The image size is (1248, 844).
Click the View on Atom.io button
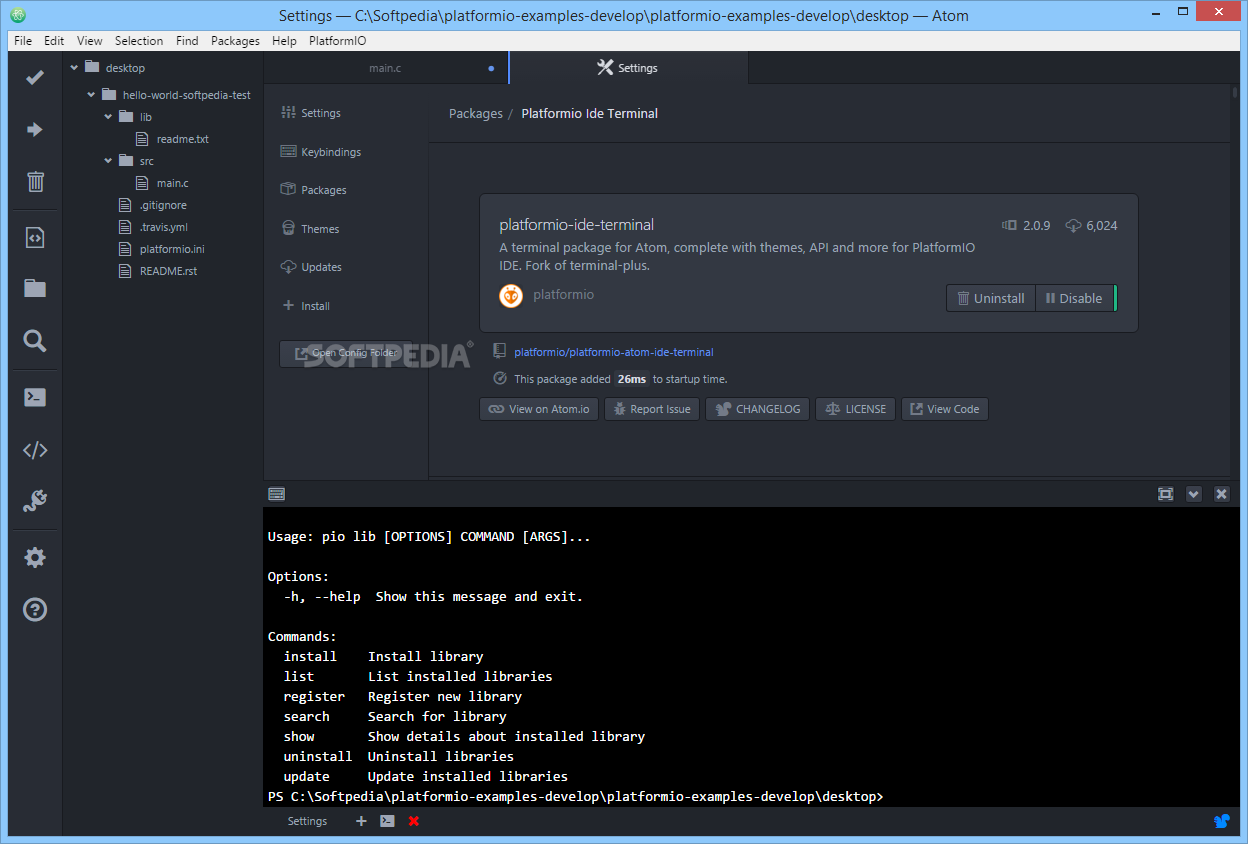click(x=539, y=409)
